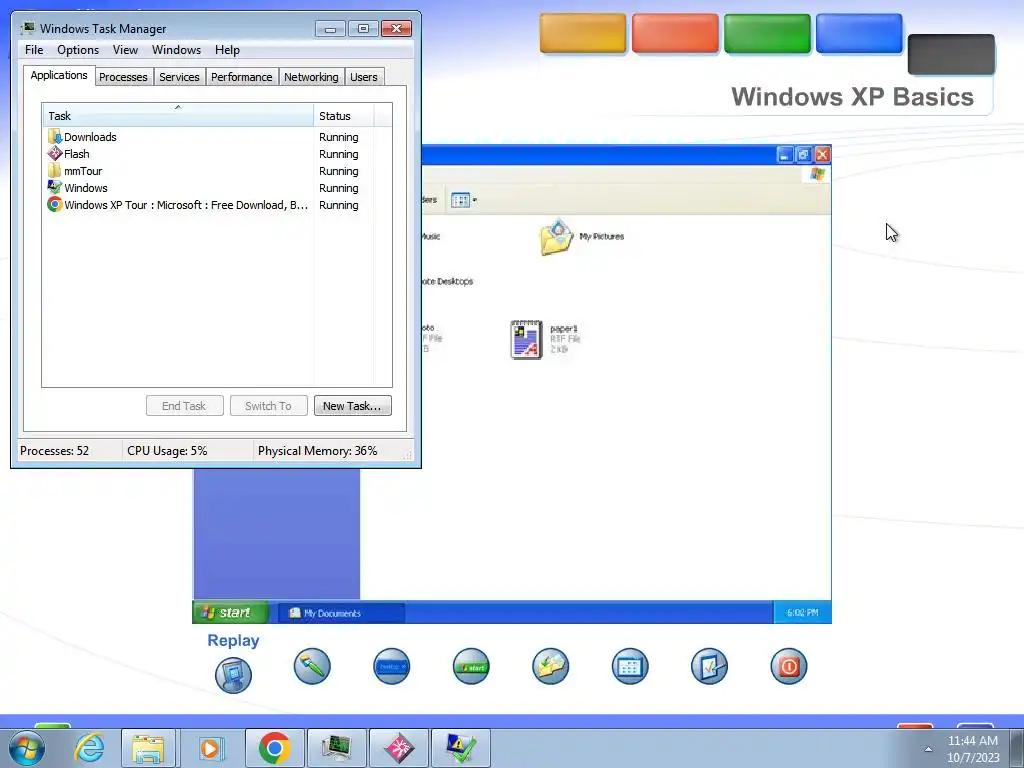The height and width of the screenshot is (768, 1024).
Task: Open the Options menu in Task Manager
Action: pos(78,50)
